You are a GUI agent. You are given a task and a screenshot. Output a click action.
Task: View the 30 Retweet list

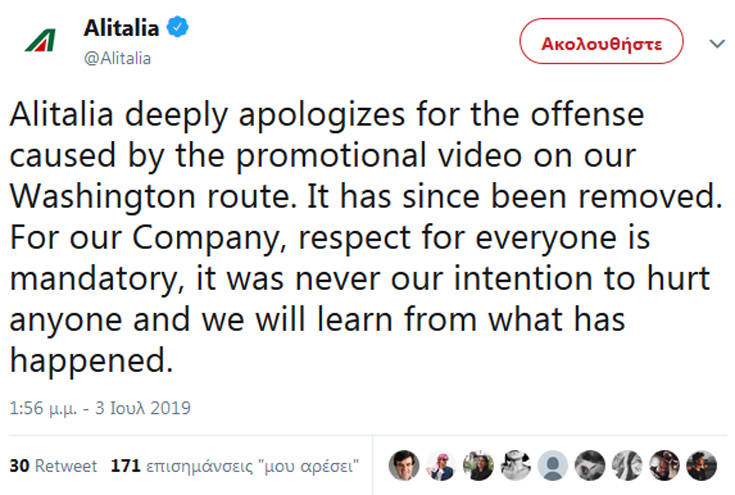click(x=53, y=466)
